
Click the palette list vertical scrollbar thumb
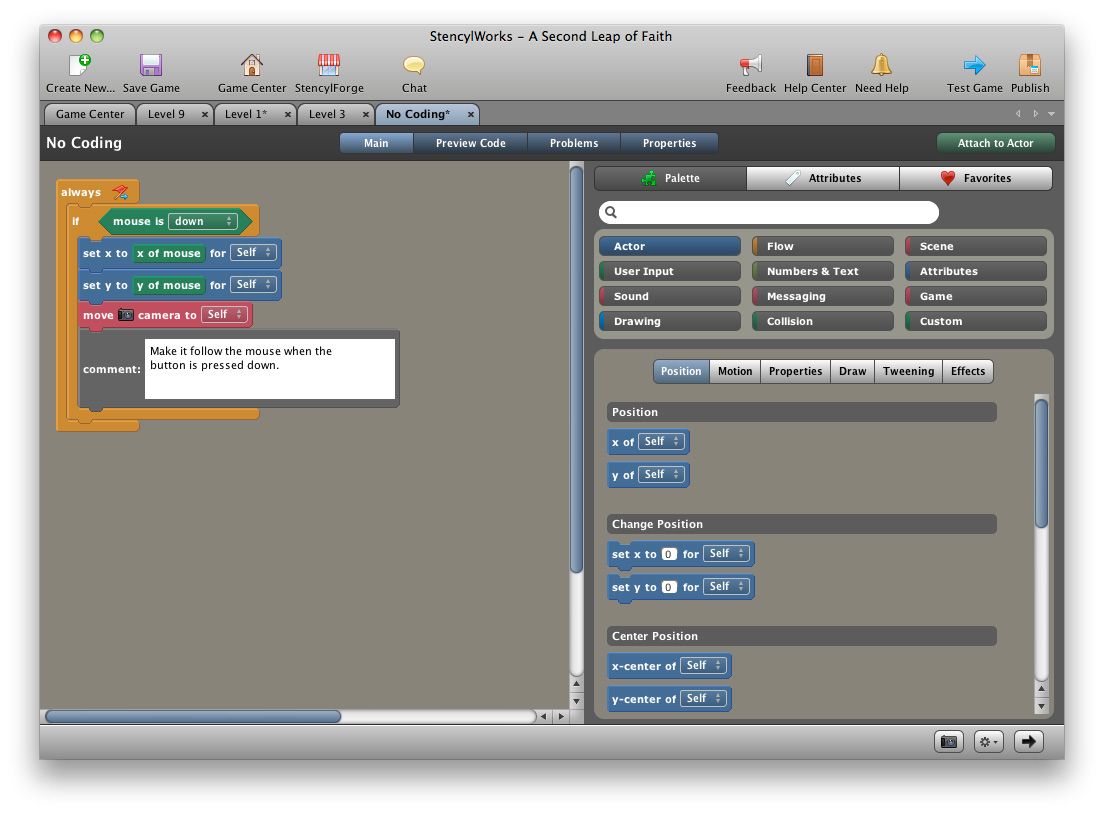coord(1041,462)
